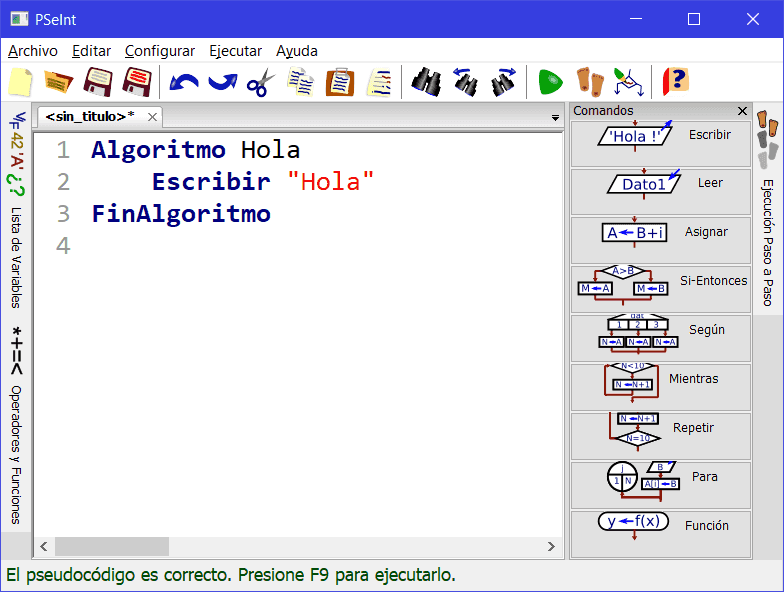Viewport: 784px width, 592px height.
Task: Insert the Mientras loop
Action: 661,388
